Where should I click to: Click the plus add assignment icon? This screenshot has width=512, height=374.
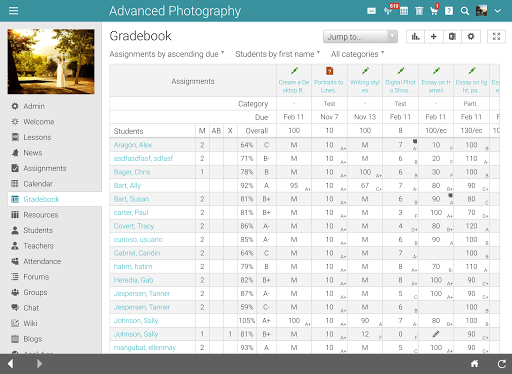(434, 36)
